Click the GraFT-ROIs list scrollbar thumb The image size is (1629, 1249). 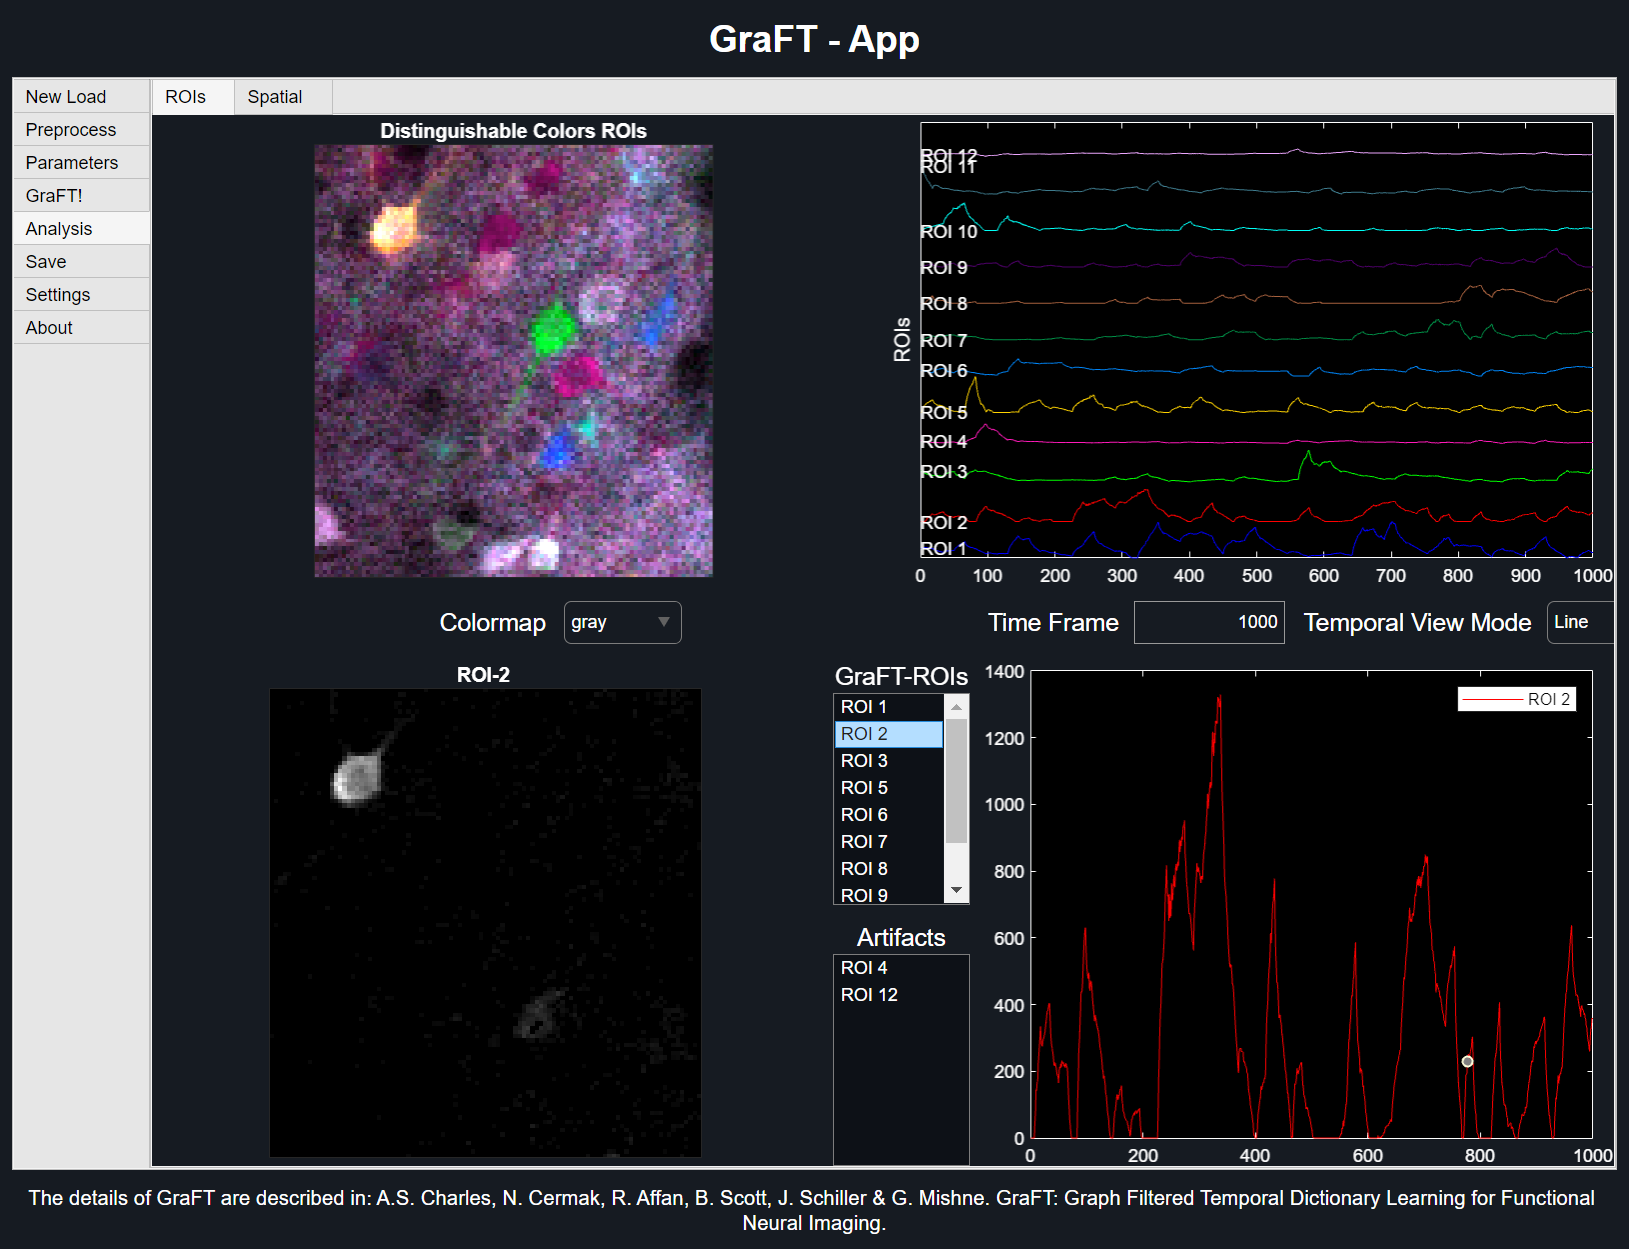(x=957, y=781)
